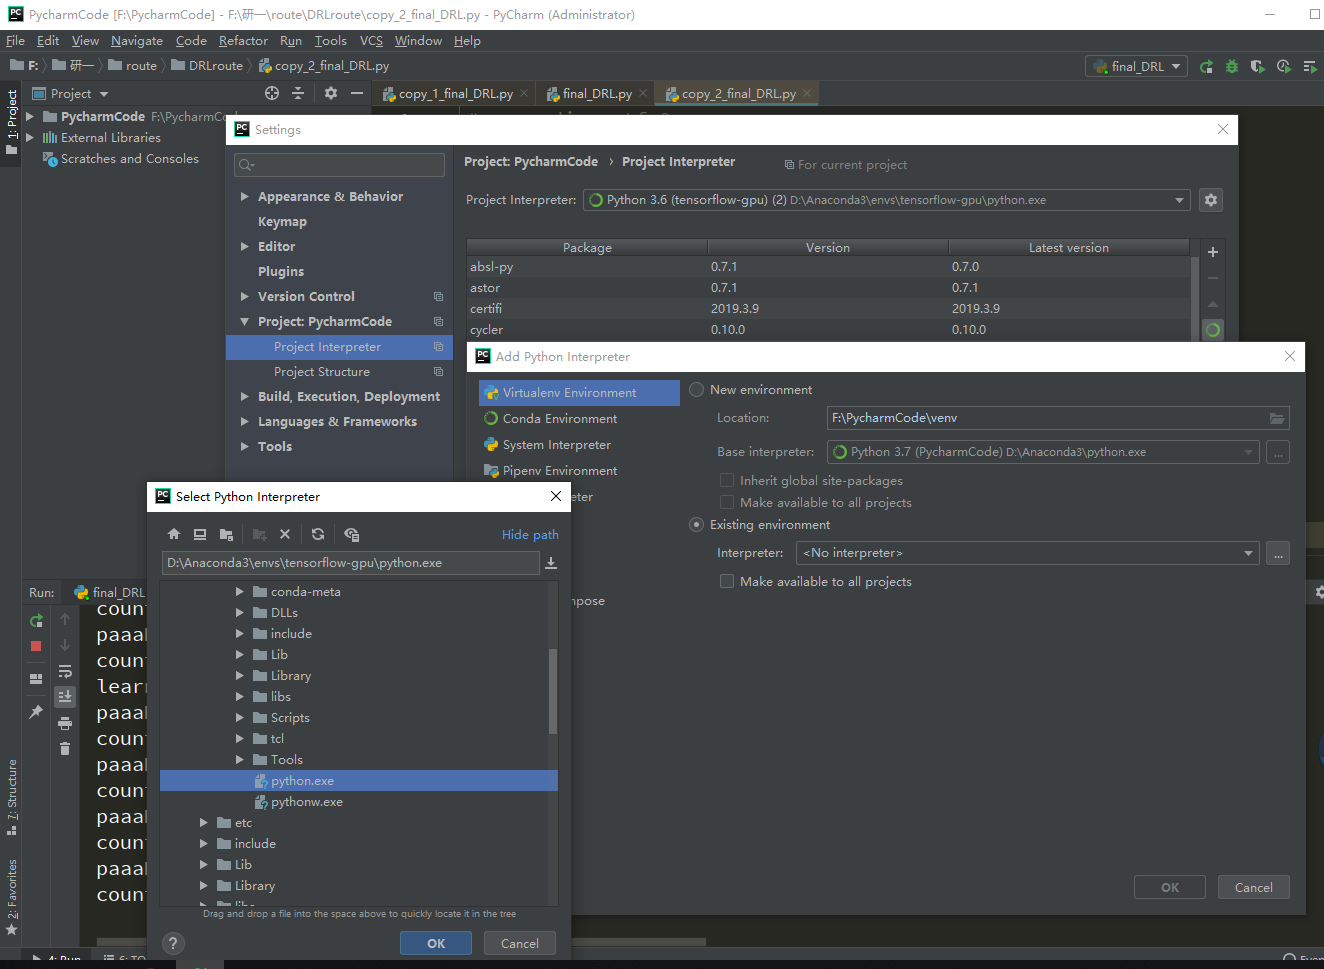This screenshot has height=969, width=1324.
Task: Toggle Inherit global site-packages checkbox
Action: coord(727,481)
